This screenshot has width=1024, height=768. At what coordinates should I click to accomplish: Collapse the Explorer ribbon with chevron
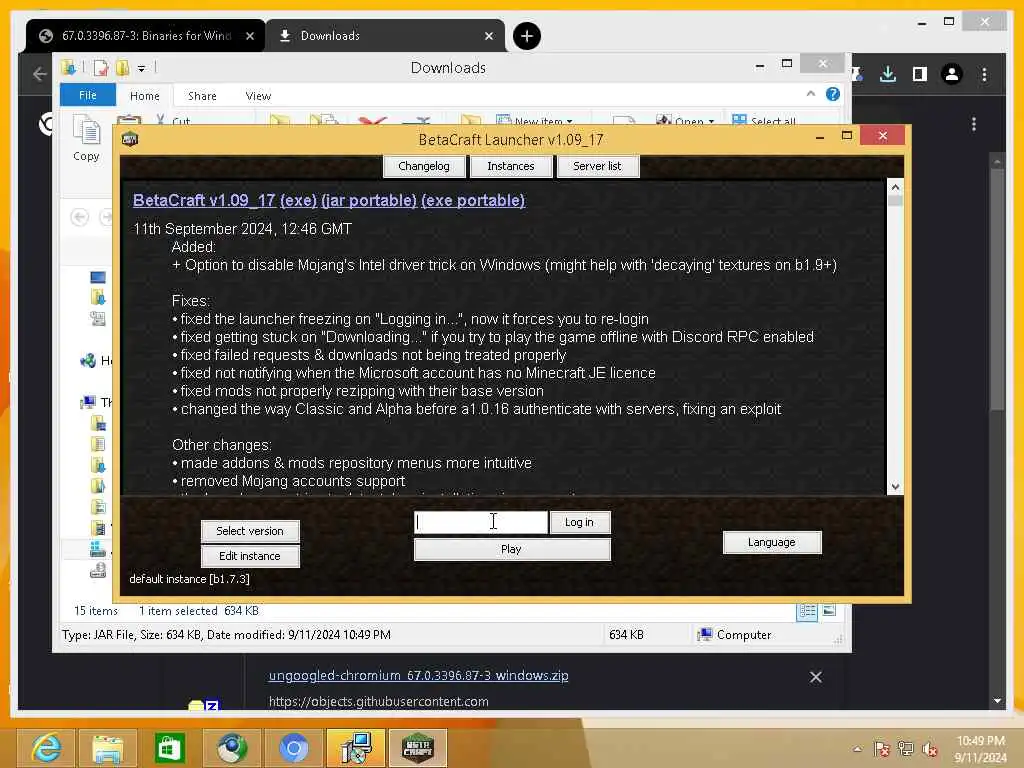810,94
